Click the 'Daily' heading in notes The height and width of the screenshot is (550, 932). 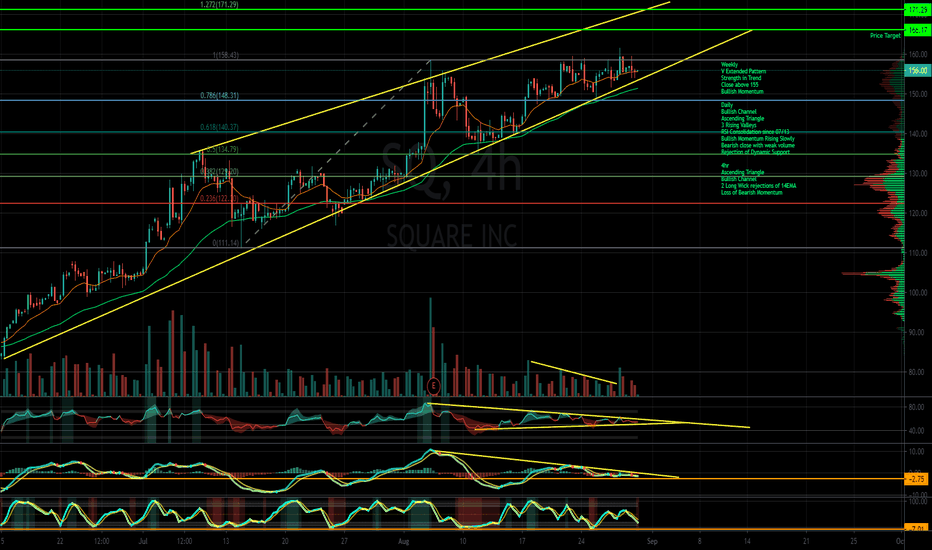coord(727,105)
